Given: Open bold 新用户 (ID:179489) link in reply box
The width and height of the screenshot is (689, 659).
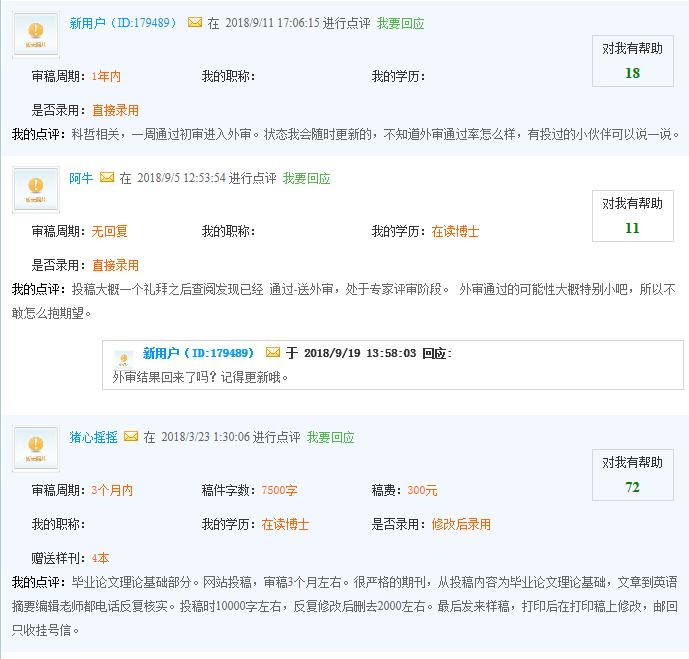Looking at the screenshot, I should tap(198, 353).
